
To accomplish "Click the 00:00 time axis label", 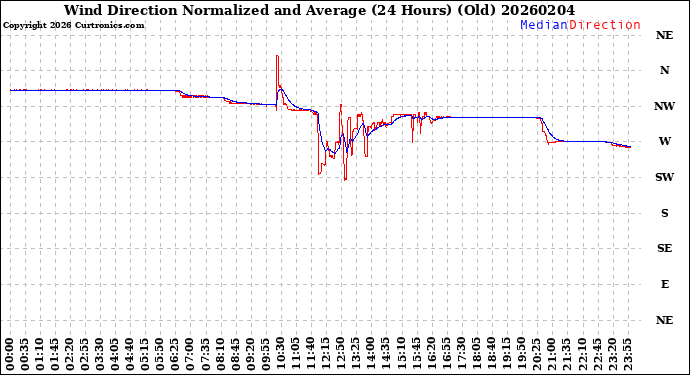I will coord(10,354).
